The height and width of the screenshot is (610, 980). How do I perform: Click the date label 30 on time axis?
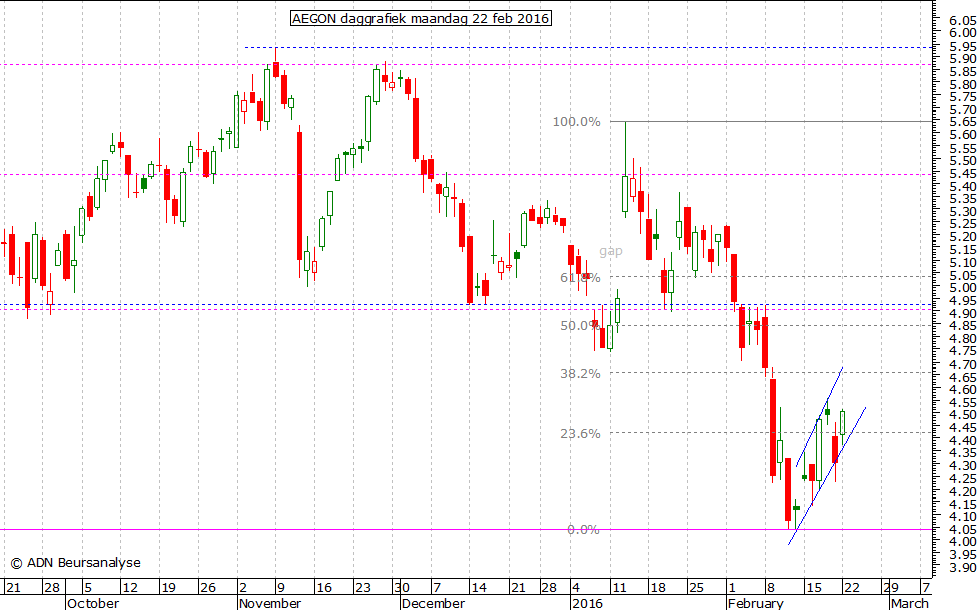click(x=402, y=588)
